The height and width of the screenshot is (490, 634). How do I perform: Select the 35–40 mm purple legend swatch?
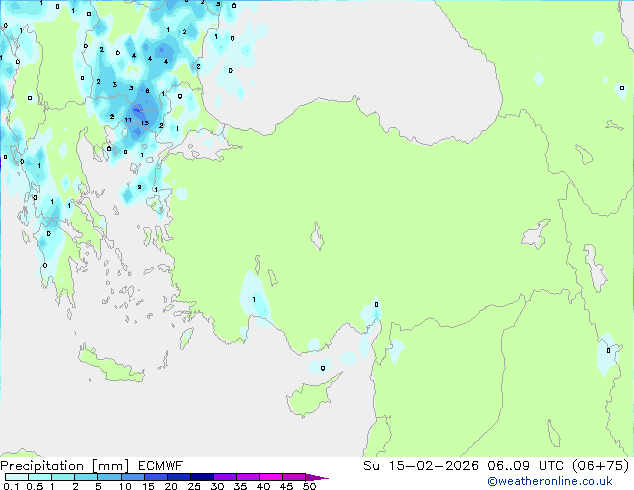248,477
